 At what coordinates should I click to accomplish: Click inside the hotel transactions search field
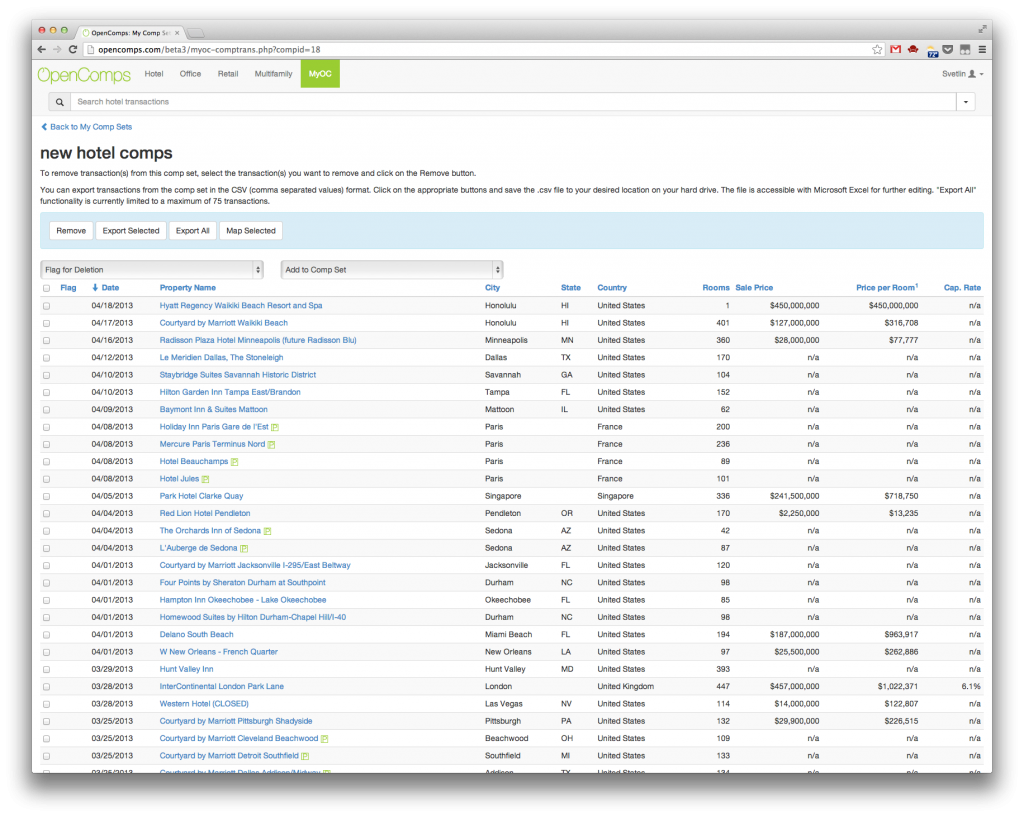pos(300,100)
